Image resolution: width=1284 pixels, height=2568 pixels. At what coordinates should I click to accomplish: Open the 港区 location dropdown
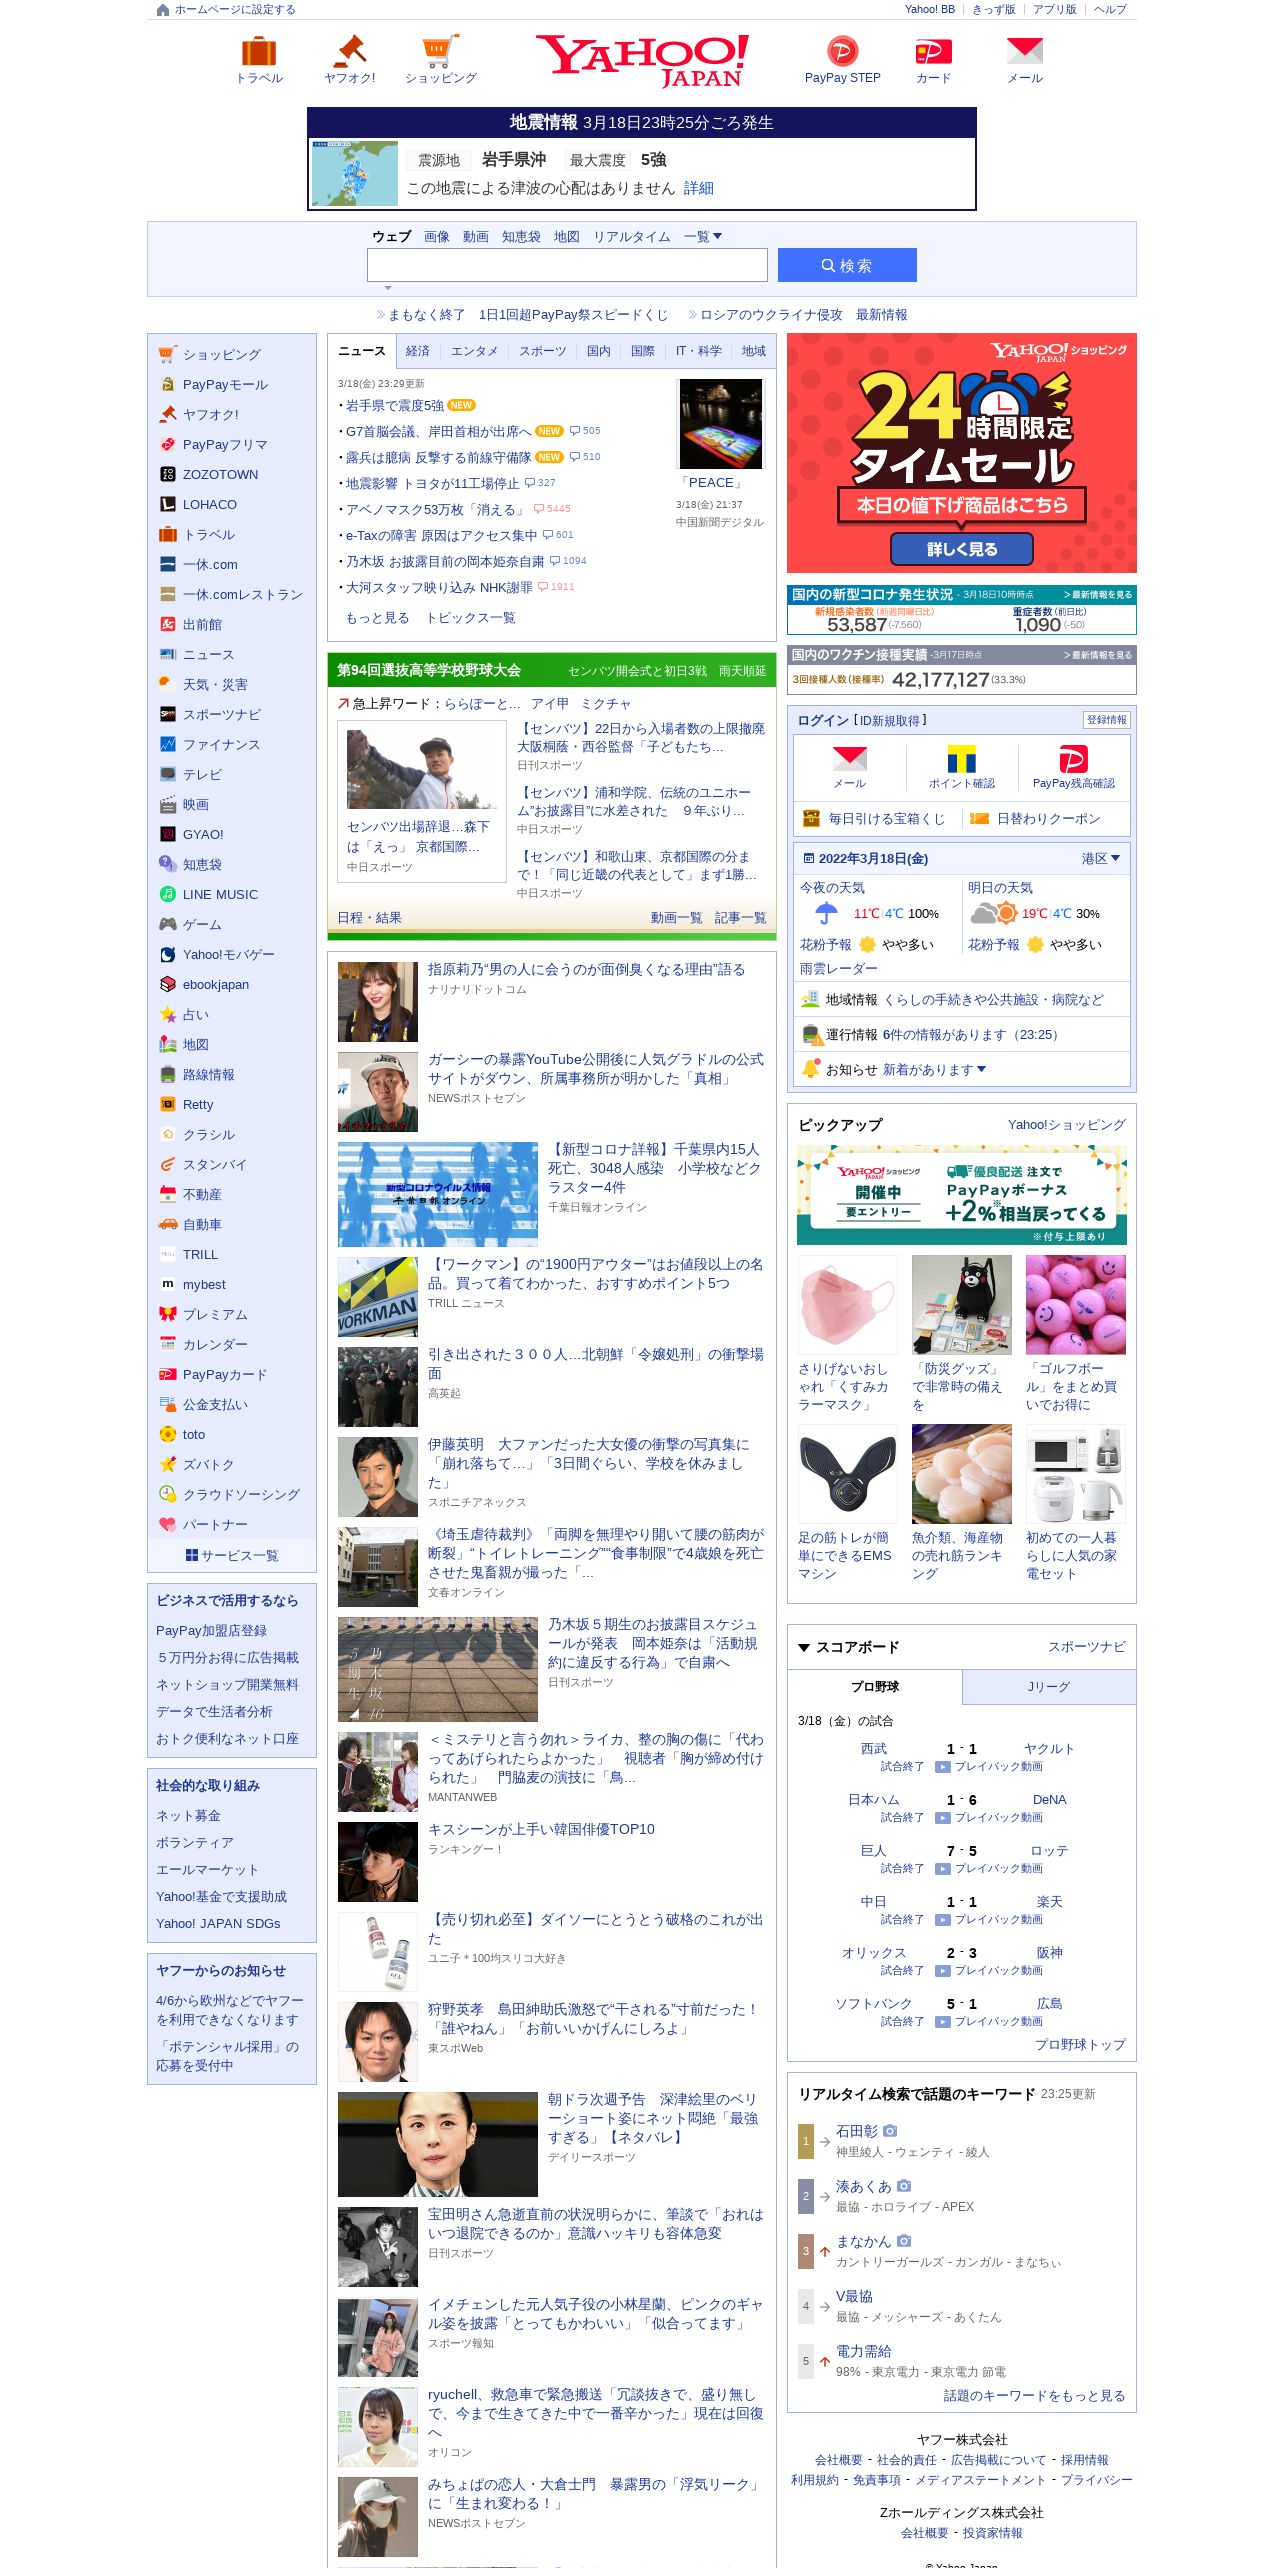tap(1100, 859)
